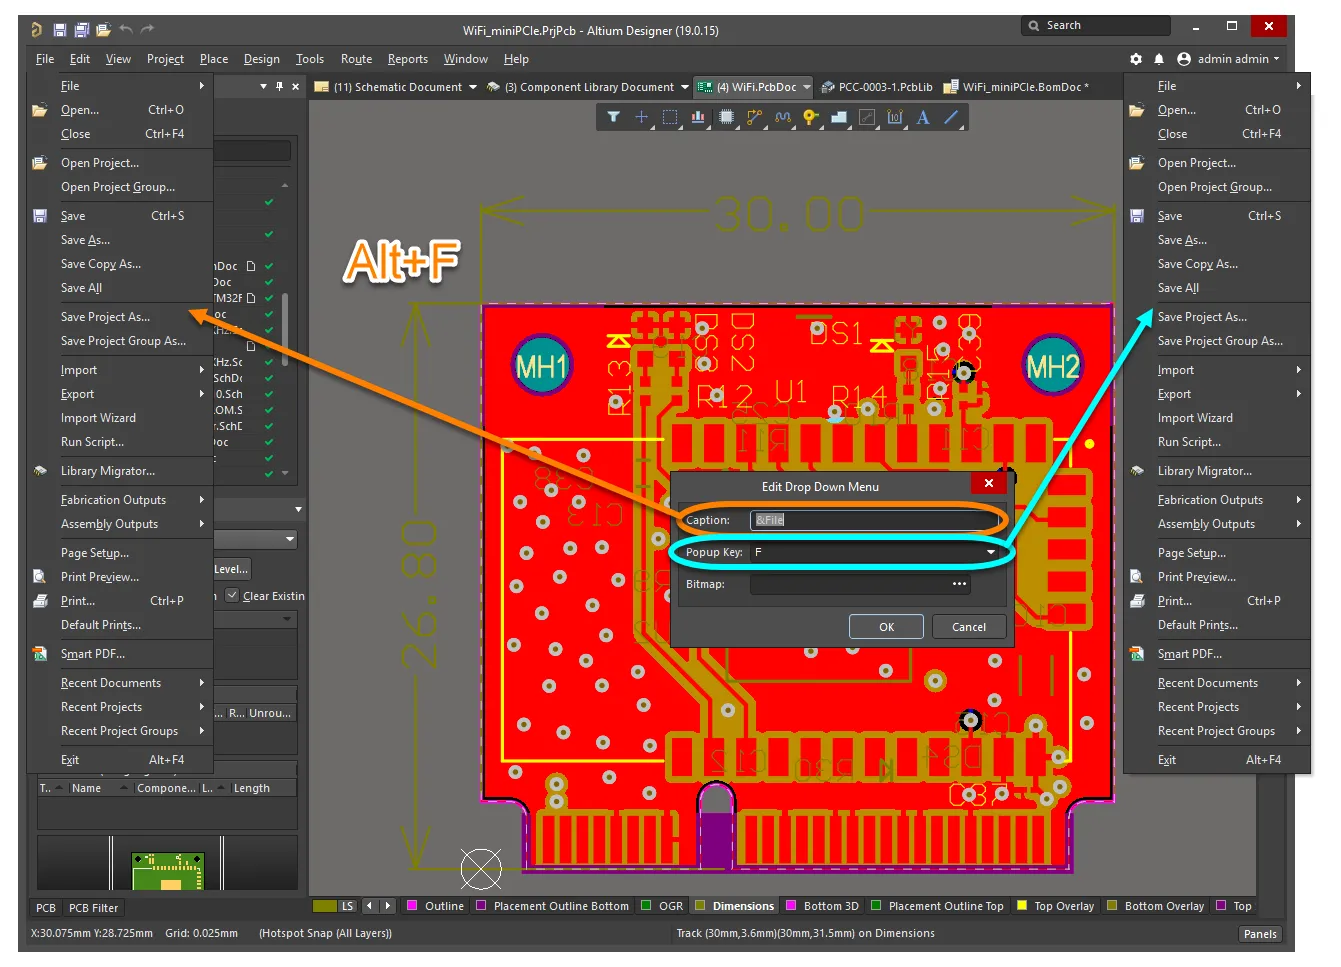Click the Redo arrow icon

point(148,30)
